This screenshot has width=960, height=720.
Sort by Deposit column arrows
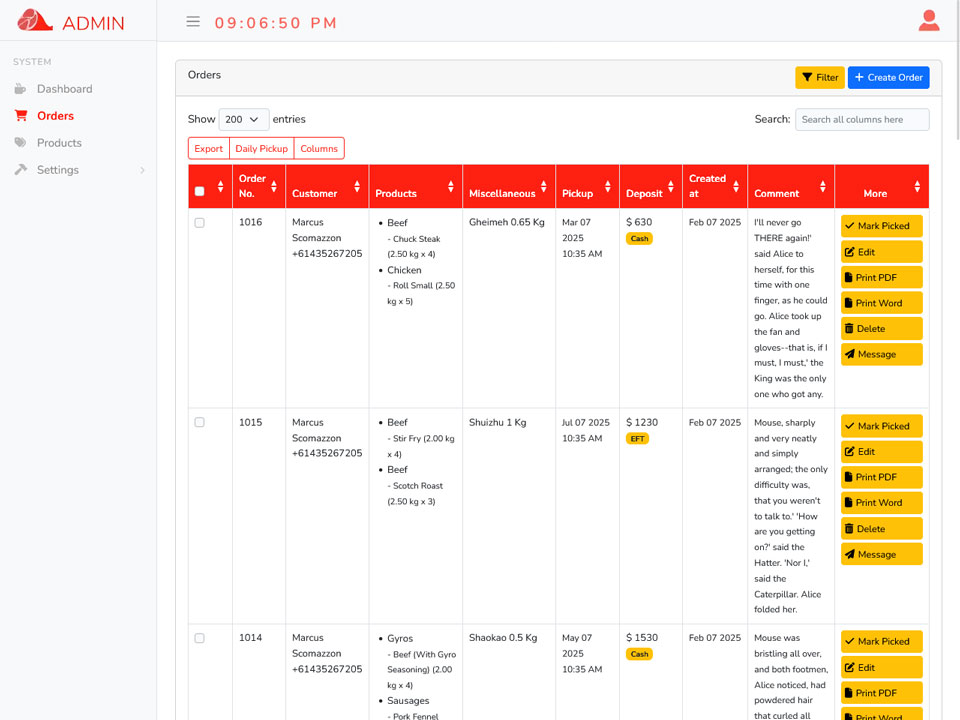[x=671, y=186]
